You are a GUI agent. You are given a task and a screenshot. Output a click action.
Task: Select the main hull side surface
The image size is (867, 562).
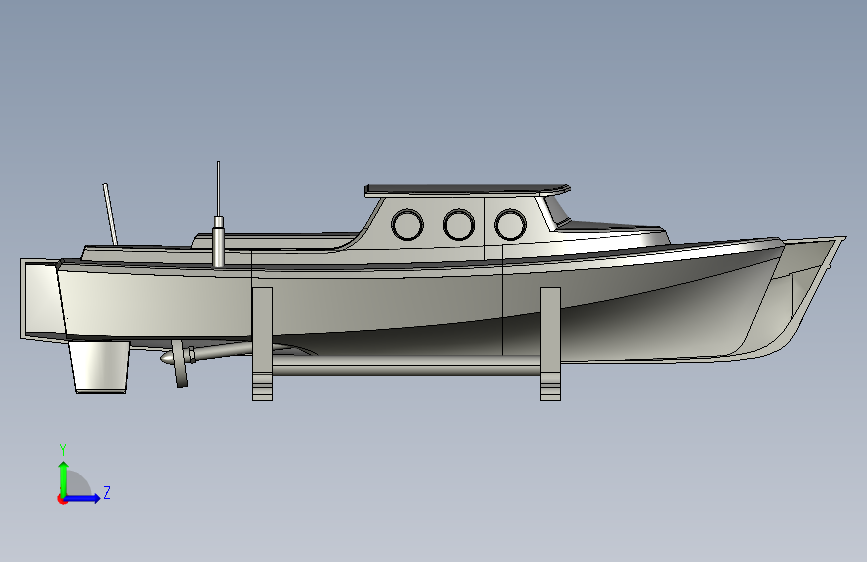click(387, 301)
